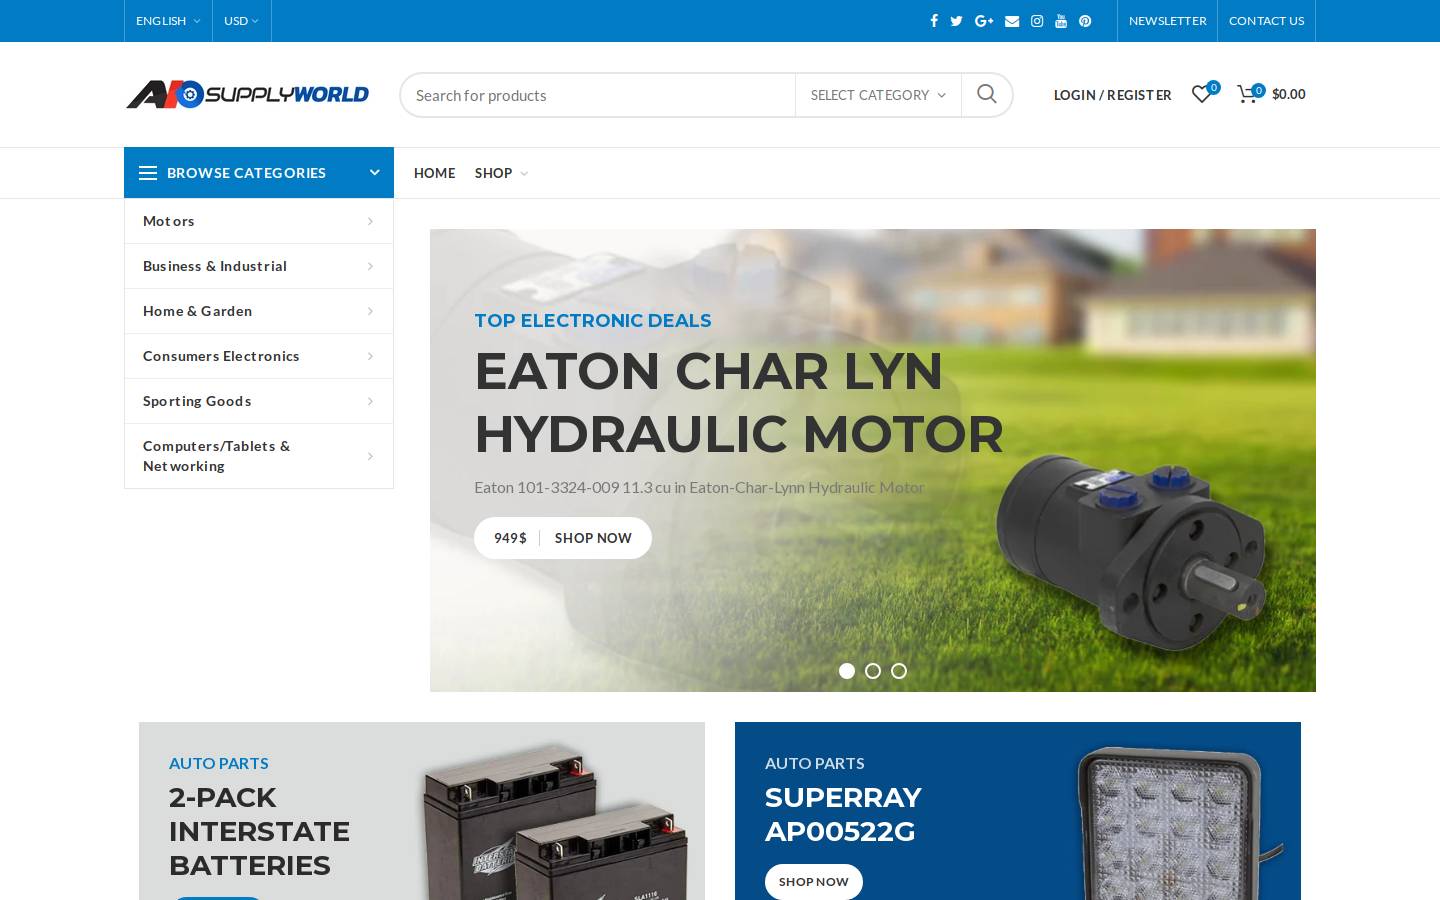Go to the HOME menu item
This screenshot has width=1440, height=900.
[x=434, y=173]
